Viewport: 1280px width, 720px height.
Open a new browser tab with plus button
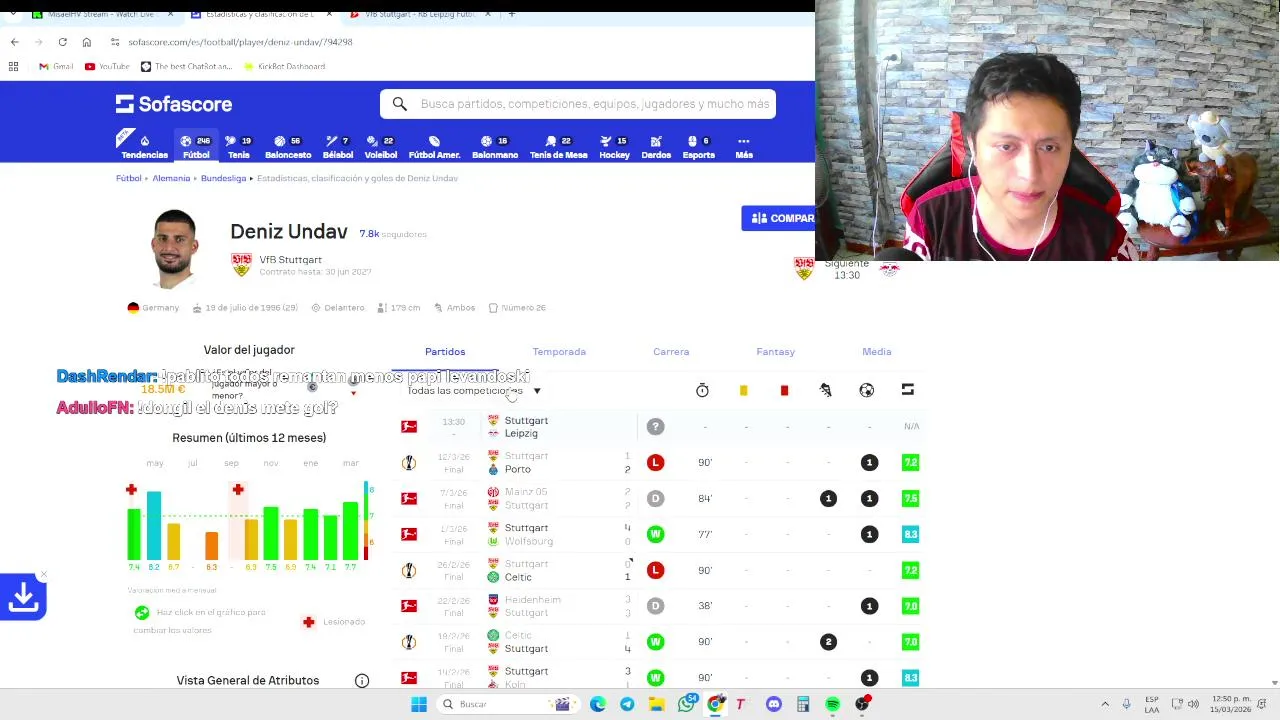[511, 14]
